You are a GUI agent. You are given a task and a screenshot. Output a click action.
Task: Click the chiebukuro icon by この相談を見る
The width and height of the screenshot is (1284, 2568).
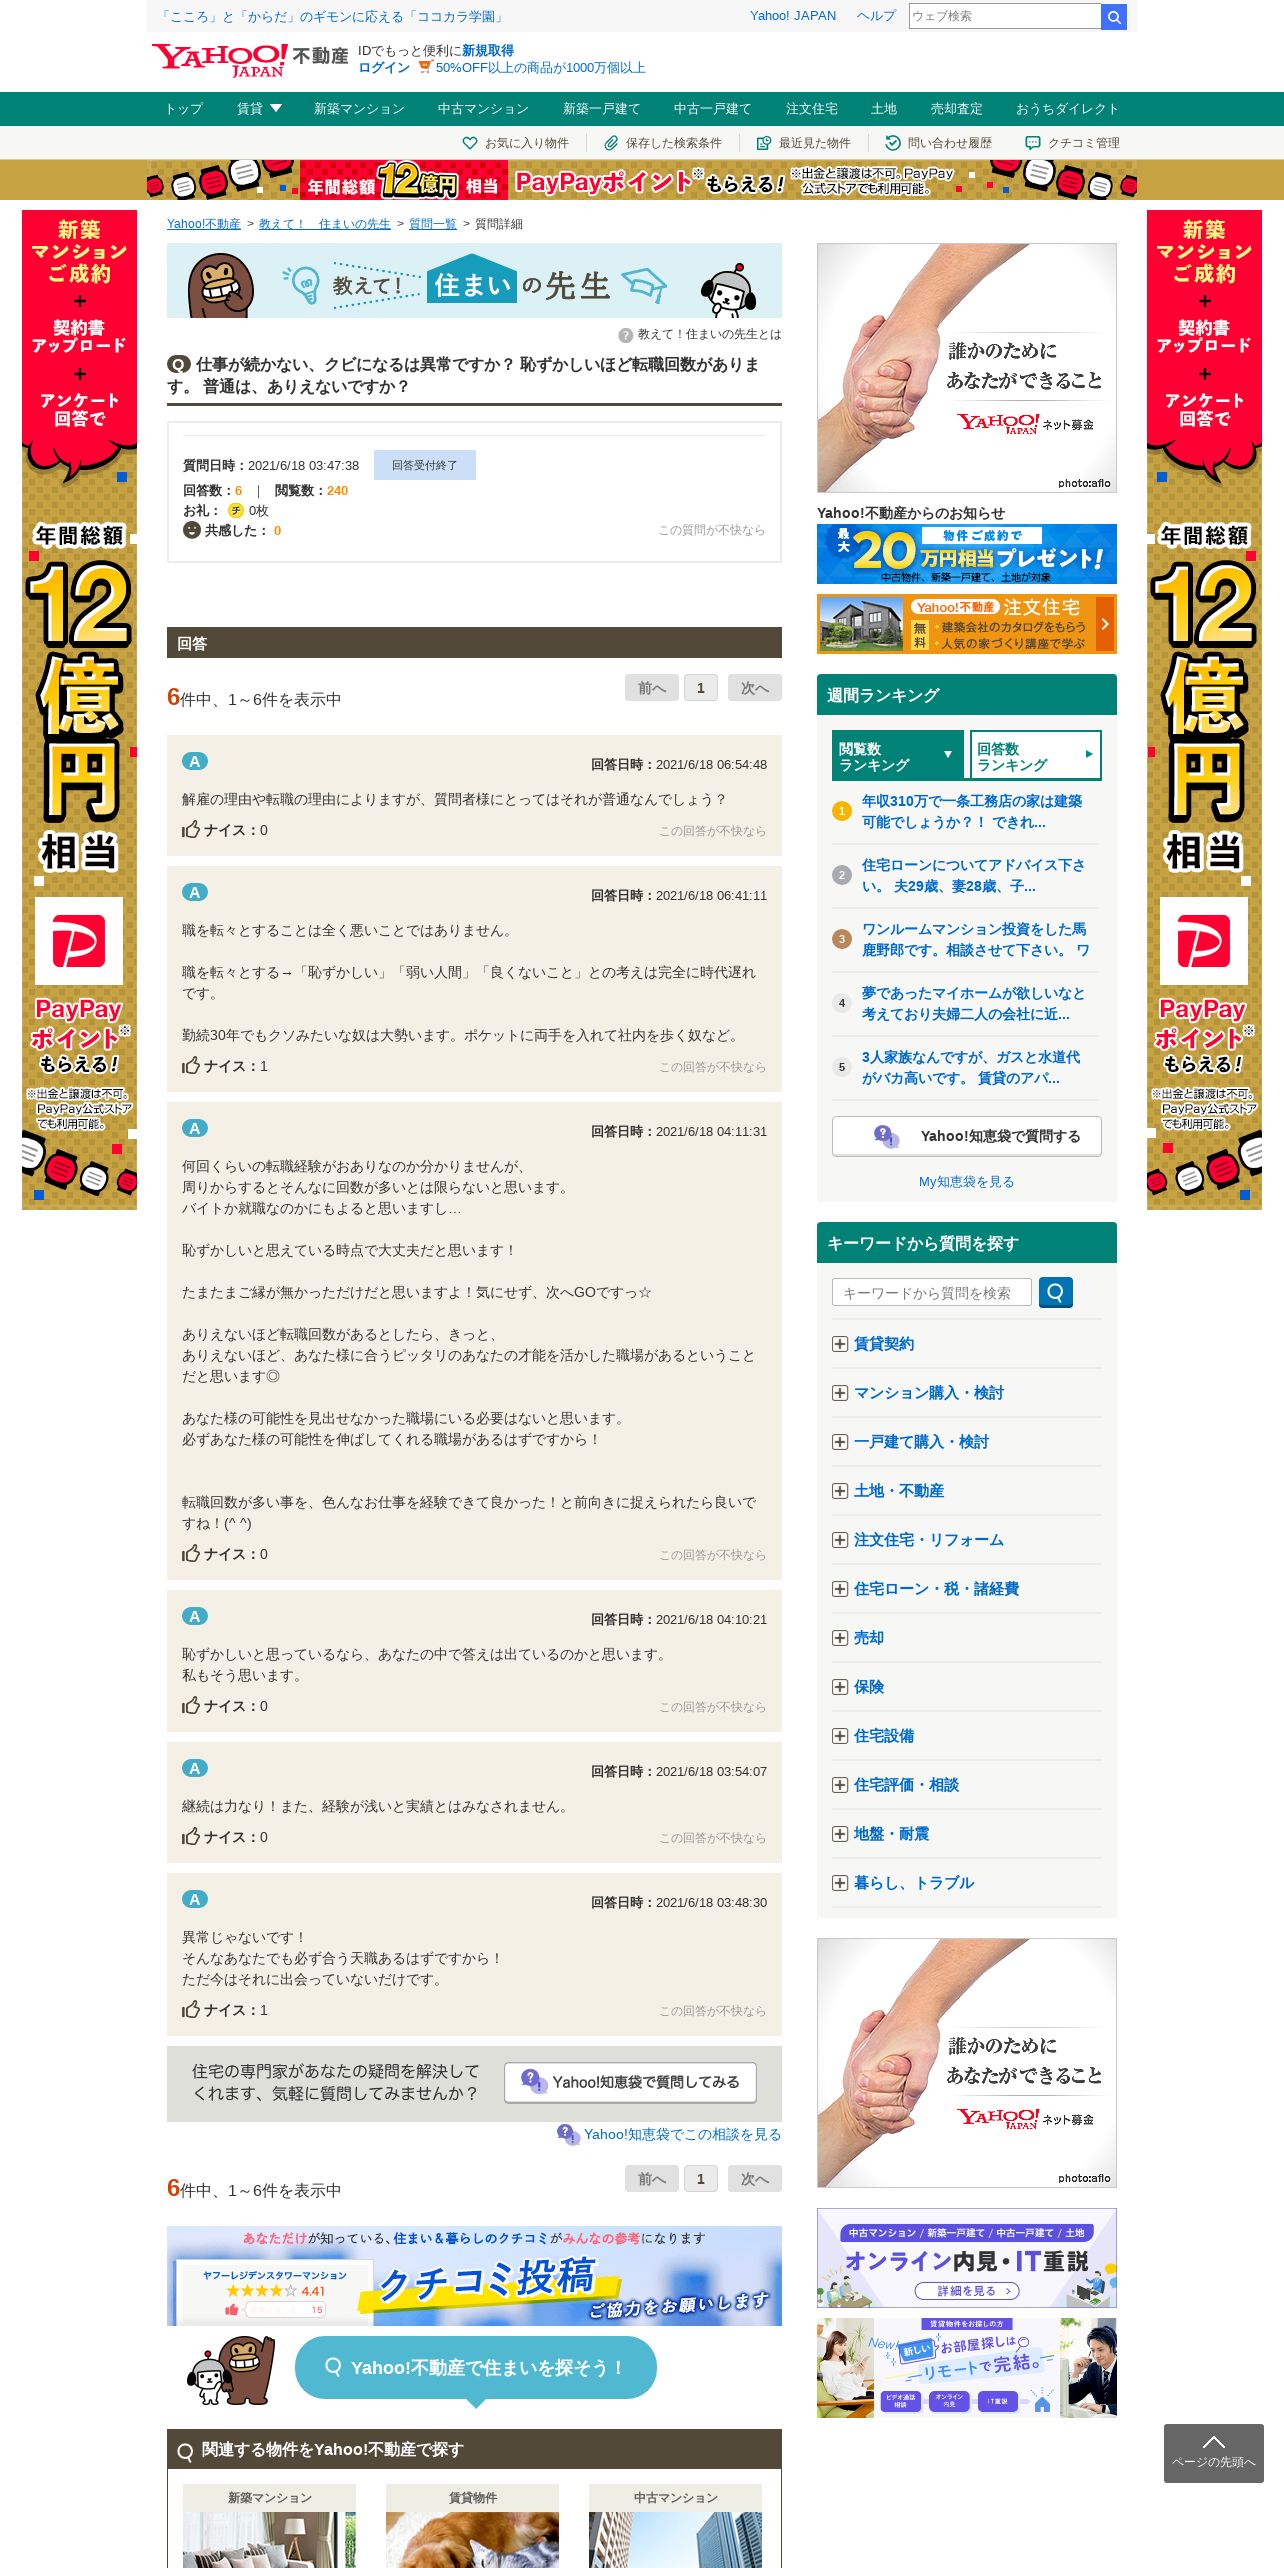tap(568, 2134)
